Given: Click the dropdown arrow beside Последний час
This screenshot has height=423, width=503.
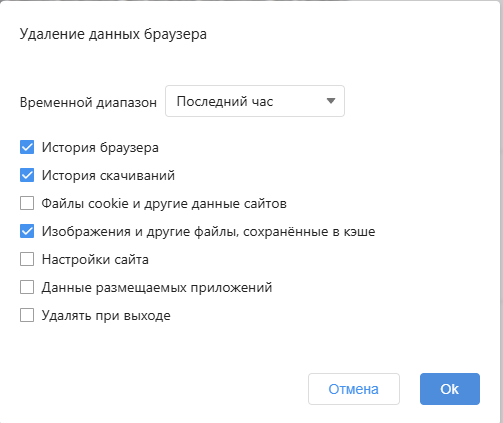Looking at the screenshot, I should tap(331, 101).
